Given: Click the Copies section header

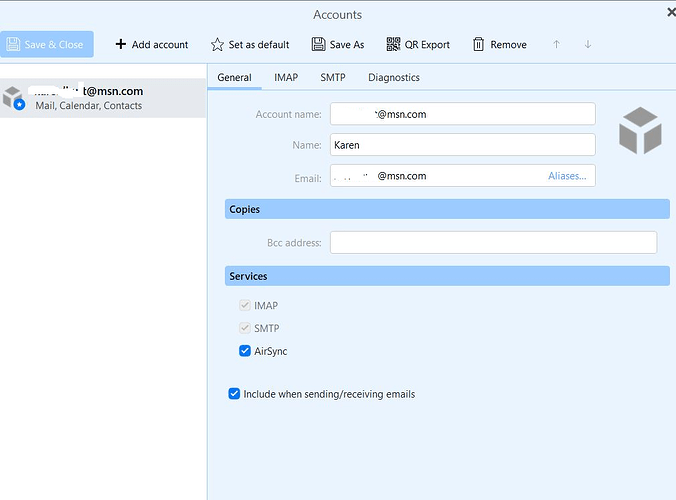Looking at the screenshot, I should (447, 209).
